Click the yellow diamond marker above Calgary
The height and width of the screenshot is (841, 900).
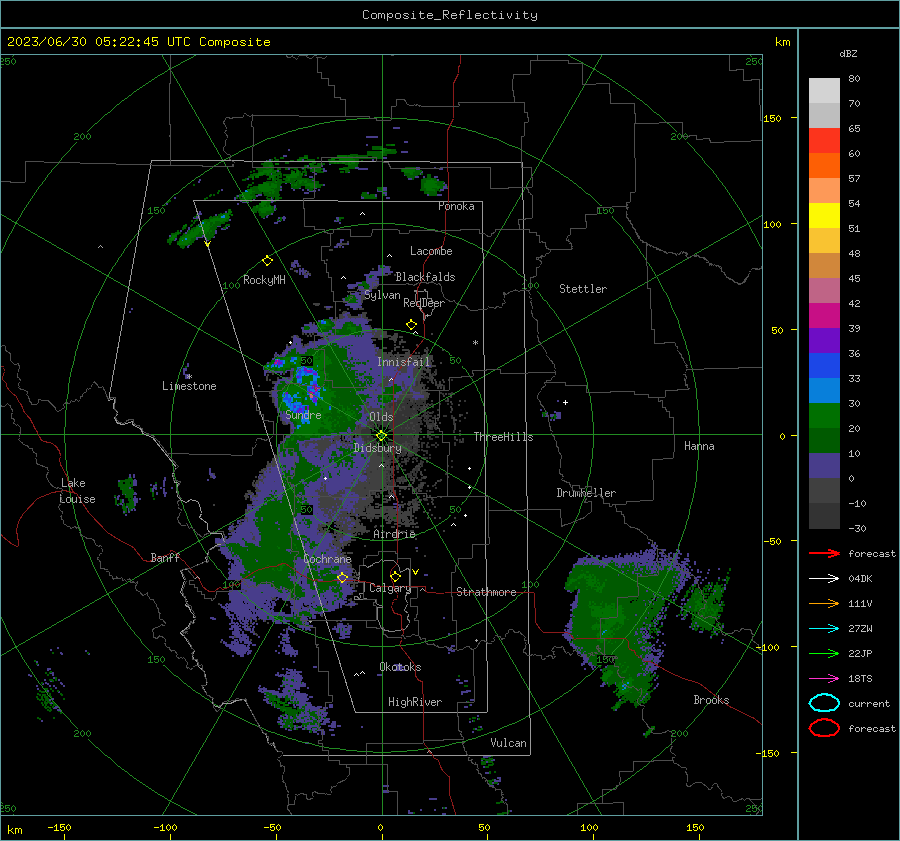pos(395,576)
